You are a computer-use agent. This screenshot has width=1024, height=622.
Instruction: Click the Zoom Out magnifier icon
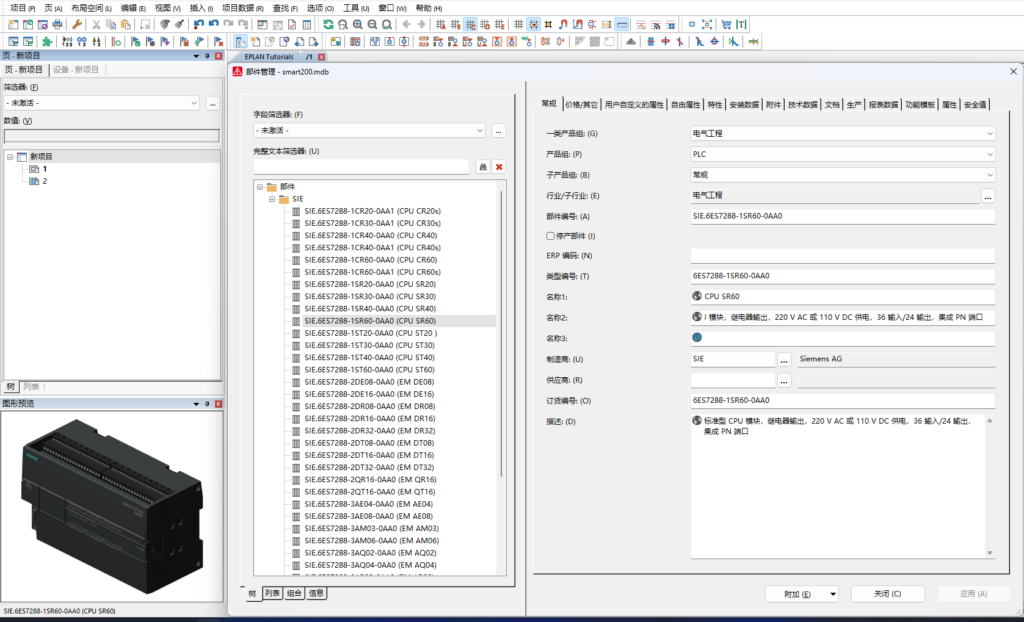click(x=372, y=25)
